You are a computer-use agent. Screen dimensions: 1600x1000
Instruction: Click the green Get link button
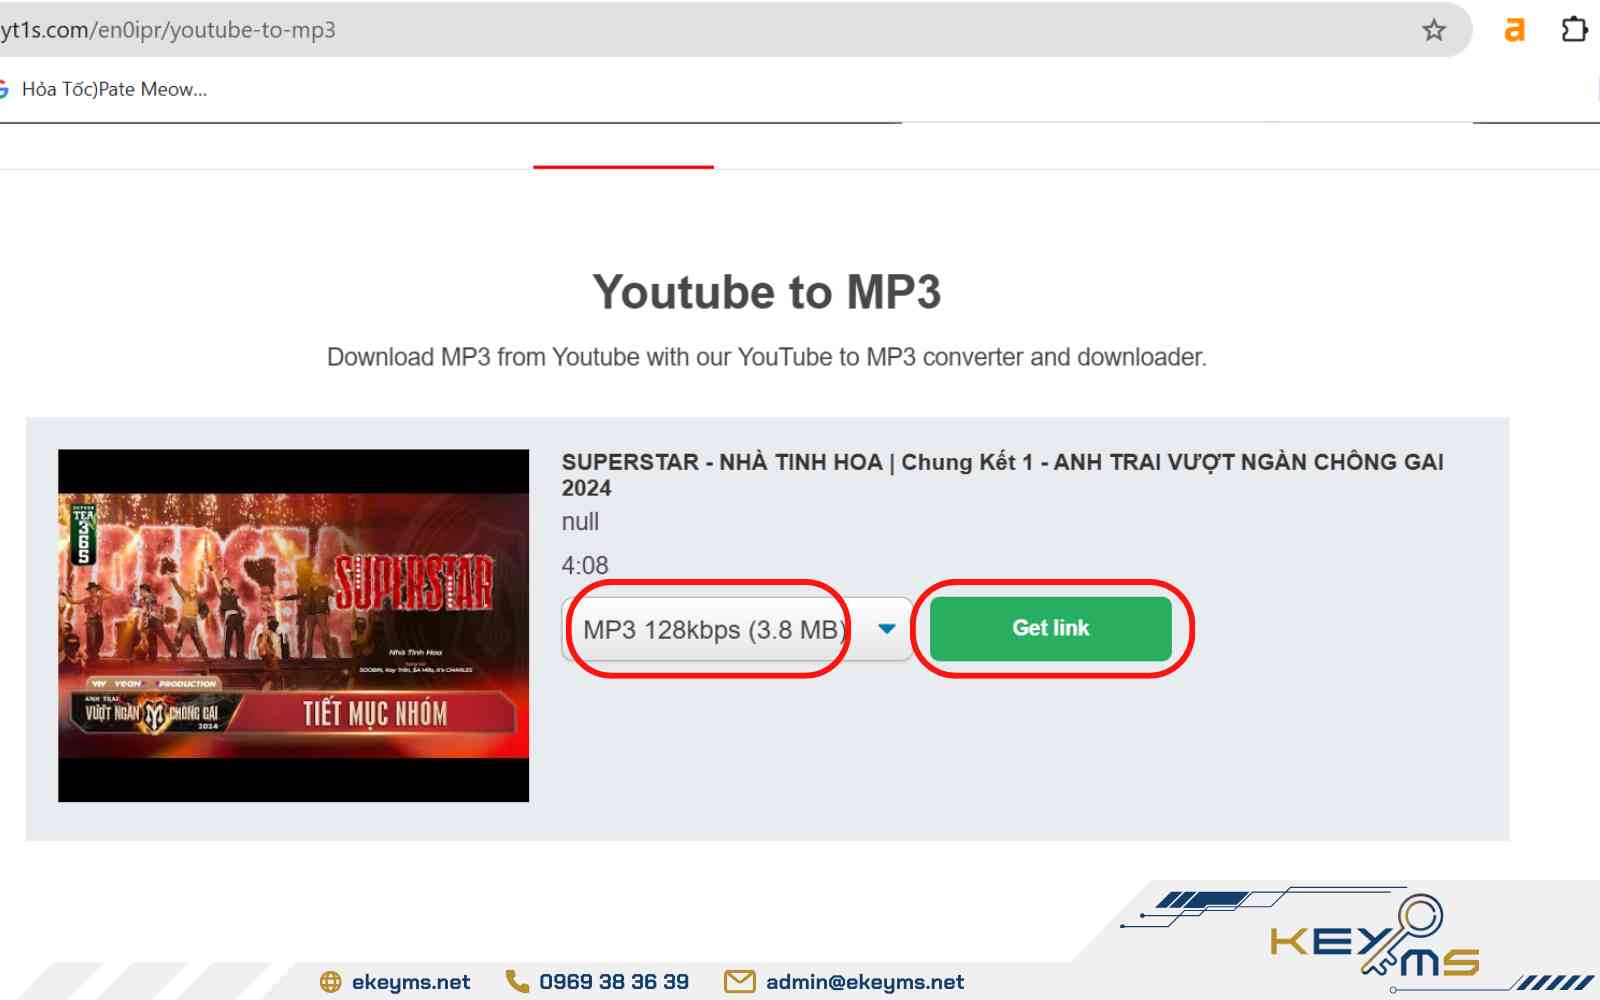(1051, 628)
